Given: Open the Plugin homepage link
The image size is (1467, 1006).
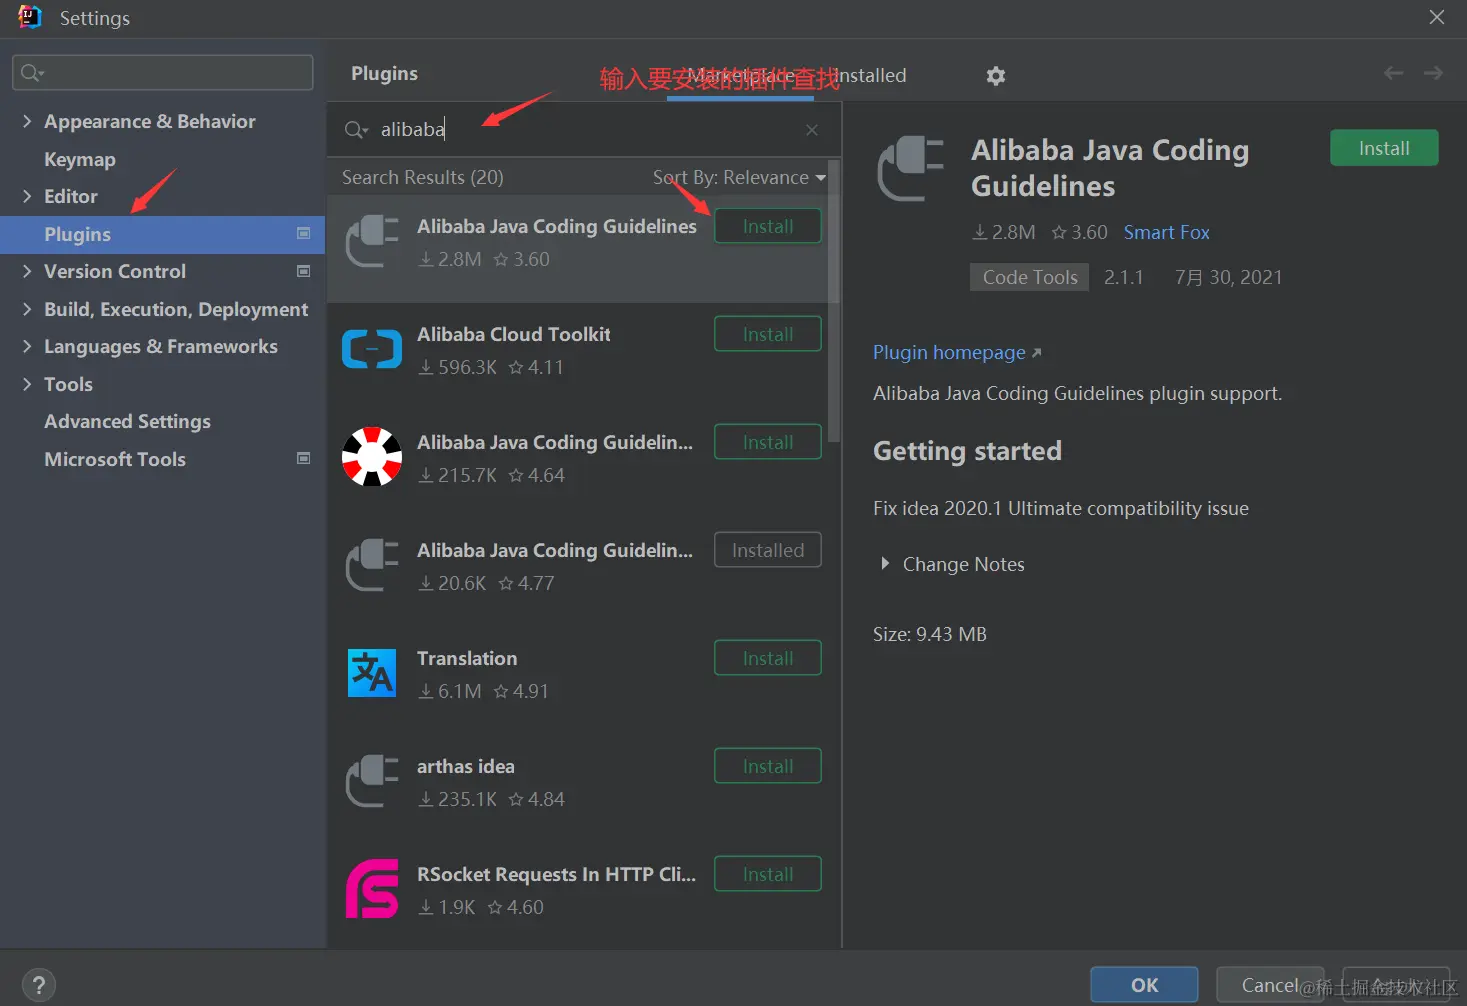Looking at the screenshot, I should pos(957,352).
